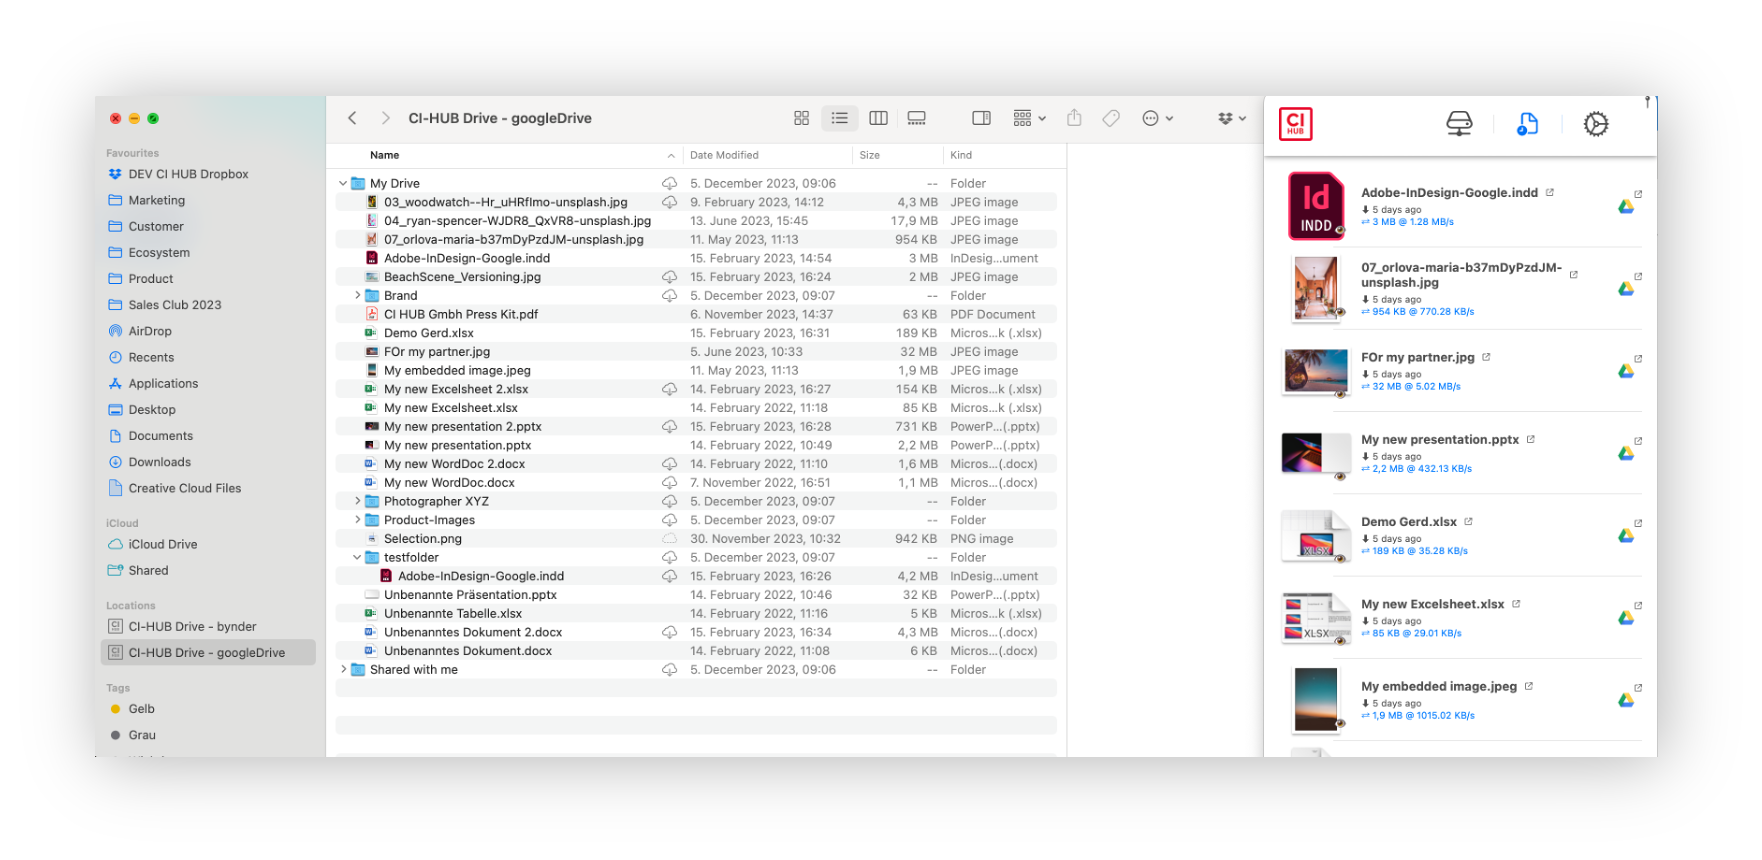Open external link next to Adobe-InDesign-Google.indd
This screenshot has height=860, width=1762.
(1550, 192)
